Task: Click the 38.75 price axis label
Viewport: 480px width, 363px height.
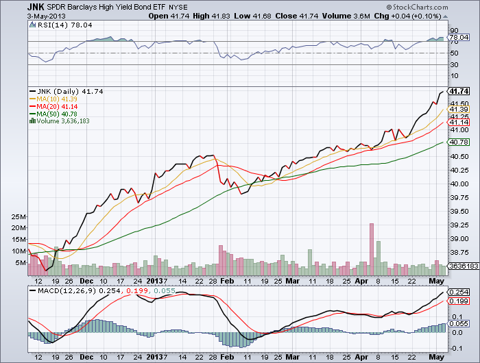Action: tap(459, 252)
